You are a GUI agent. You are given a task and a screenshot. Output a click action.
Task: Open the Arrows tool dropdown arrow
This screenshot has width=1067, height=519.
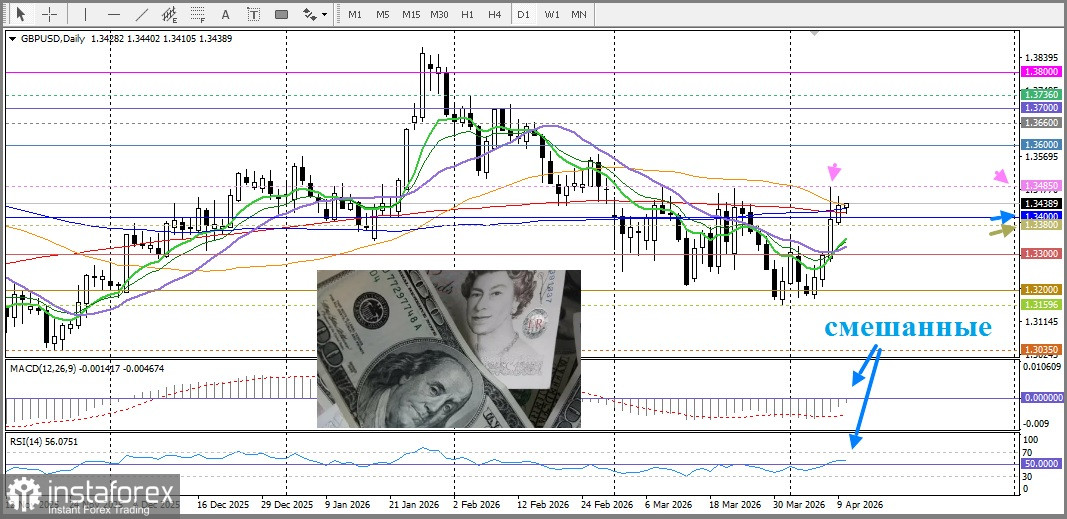[325, 14]
